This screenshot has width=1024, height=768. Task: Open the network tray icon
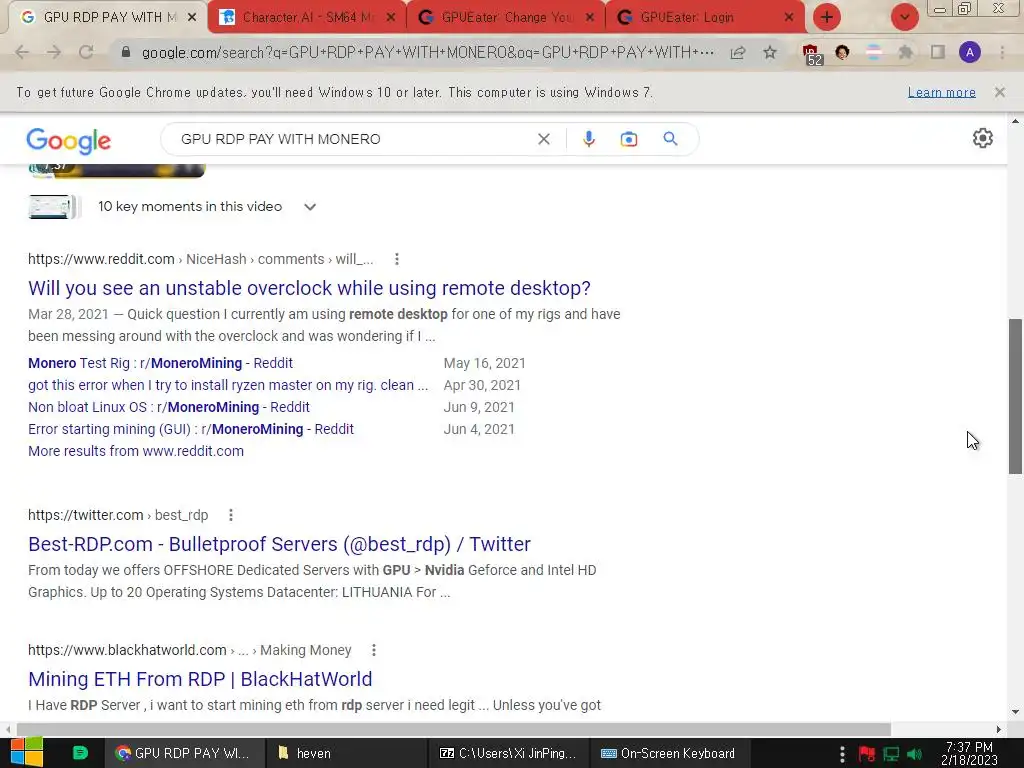pyautogui.click(x=891, y=754)
